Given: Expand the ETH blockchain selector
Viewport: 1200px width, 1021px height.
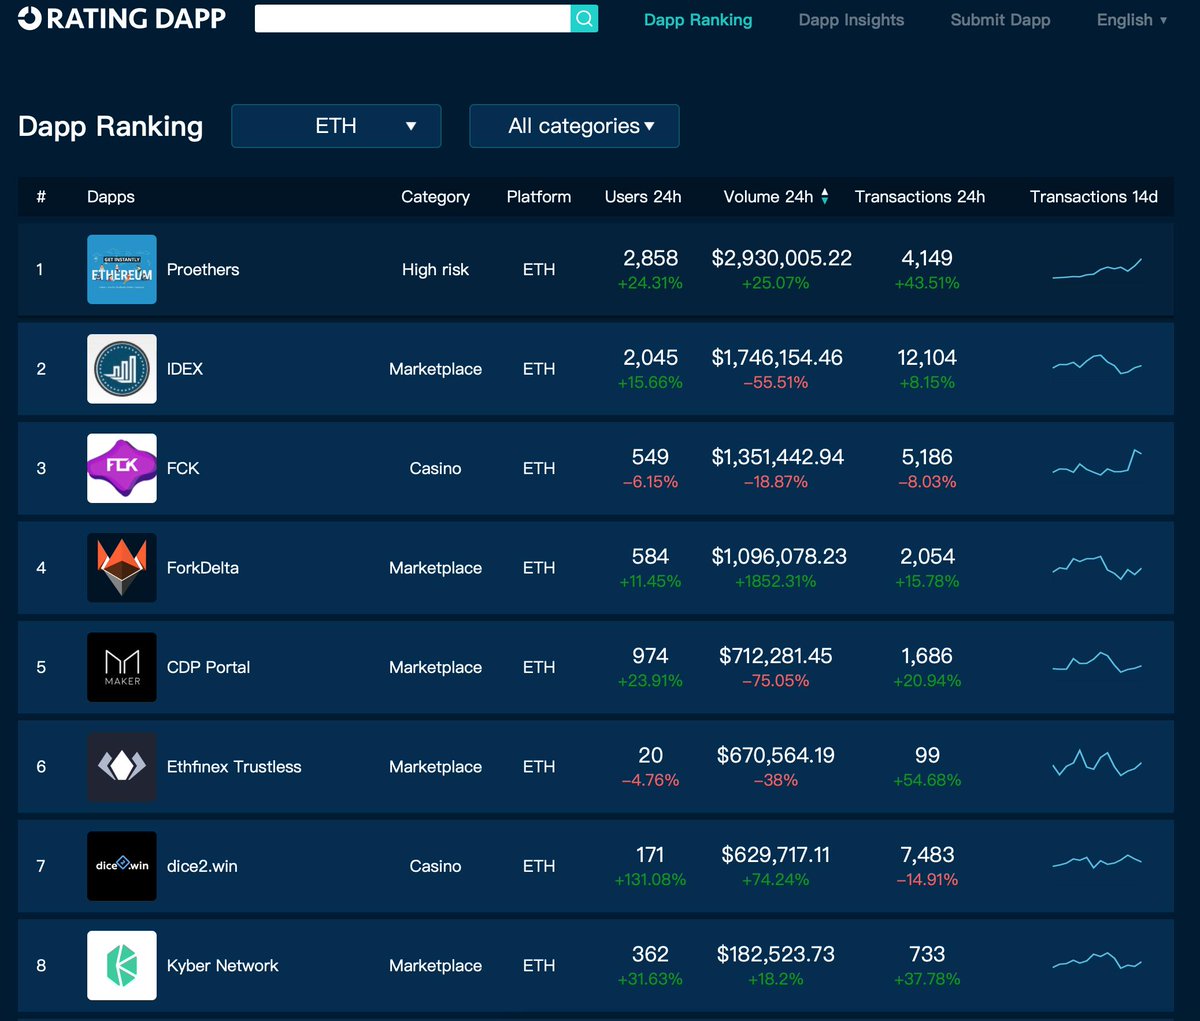Looking at the screenshot, I should (x=336, y=126).
